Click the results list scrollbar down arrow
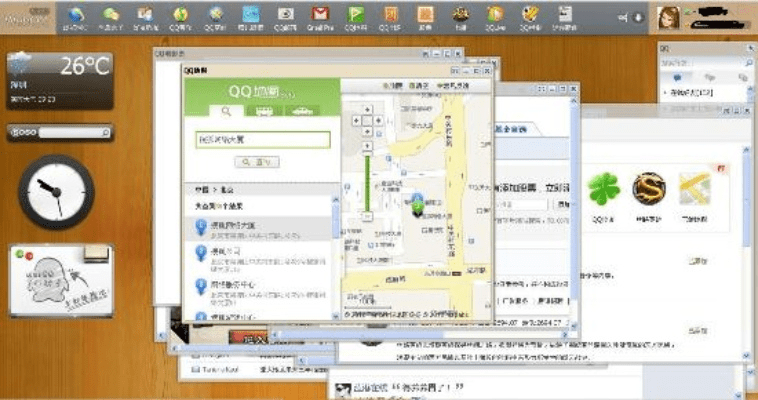Image resolution: width=758 pixels, height=400 pixels. click(x=336, y=316)
